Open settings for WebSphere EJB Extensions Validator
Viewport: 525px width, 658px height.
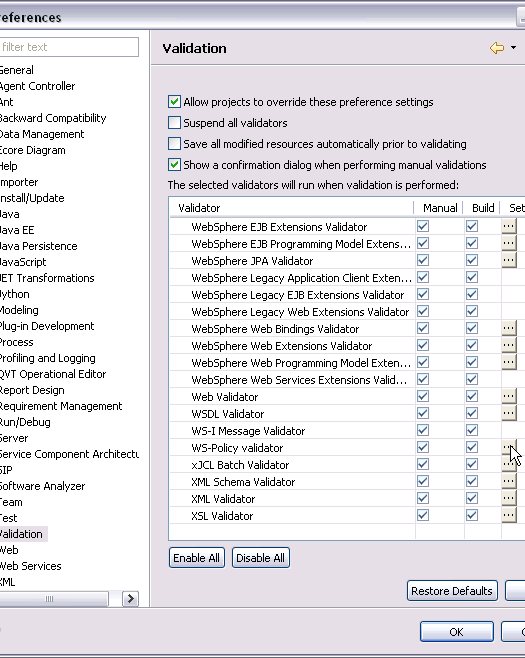509,226
